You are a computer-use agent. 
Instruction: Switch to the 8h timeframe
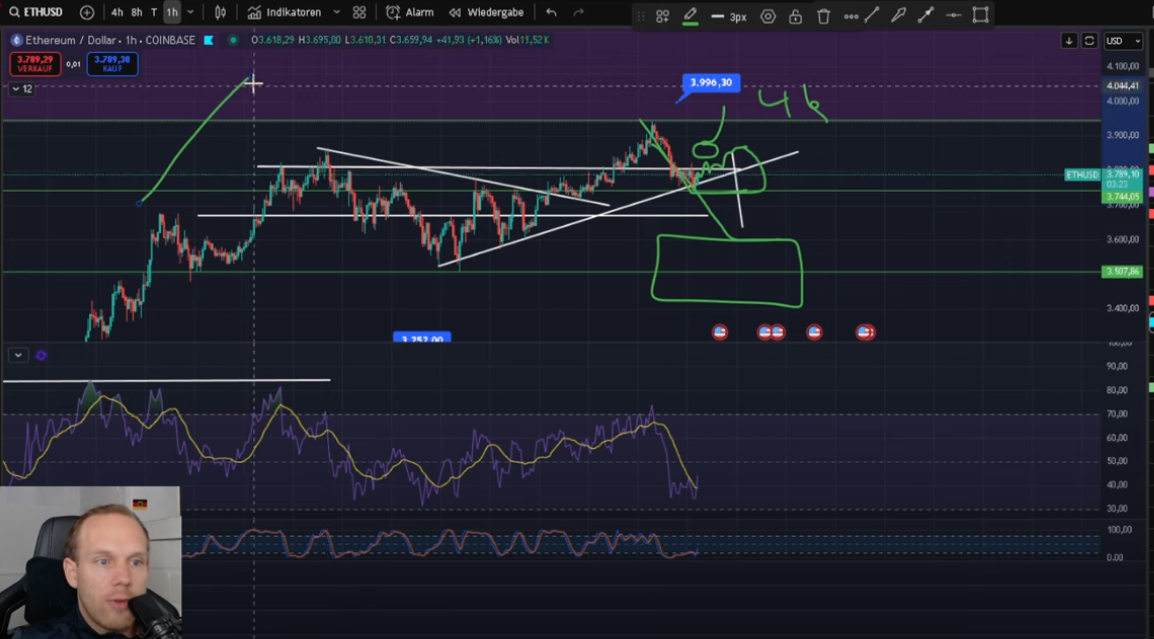pos(137,13)
